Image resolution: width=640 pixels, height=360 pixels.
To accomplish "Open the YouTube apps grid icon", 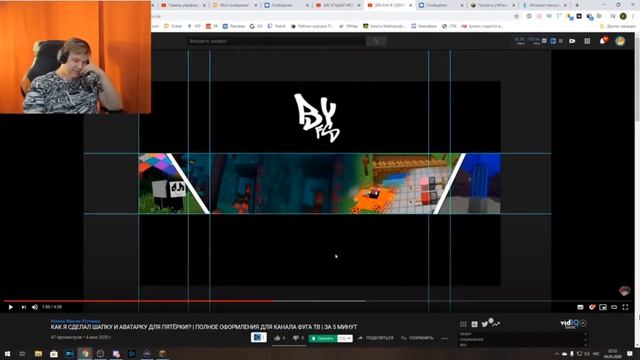I will coord(587,41).
